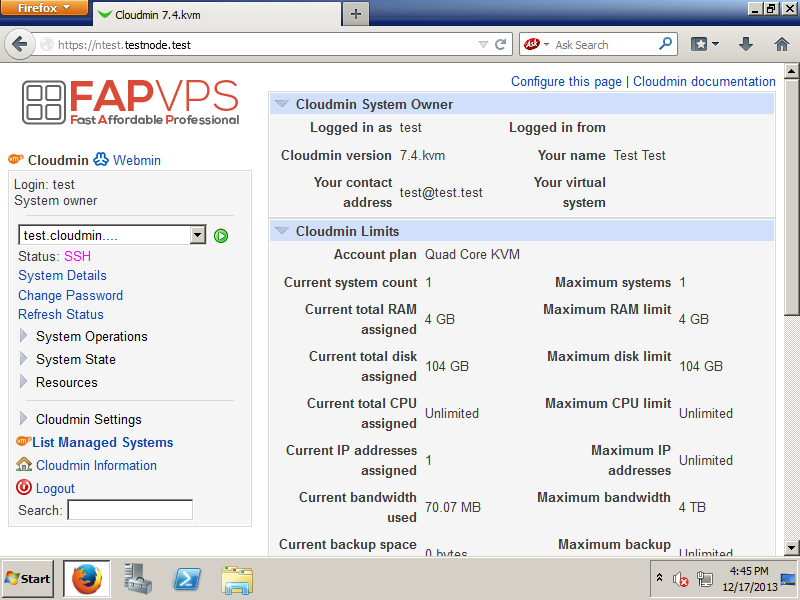Open Change Password
800x600 pixels.
point(70,295)
